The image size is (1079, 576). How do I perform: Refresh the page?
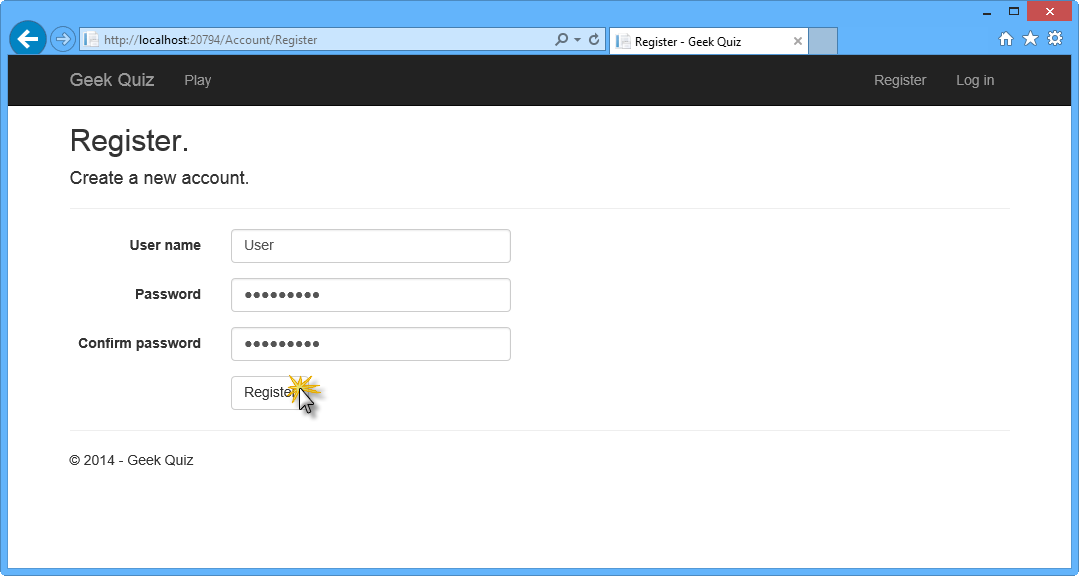[593, 40]
